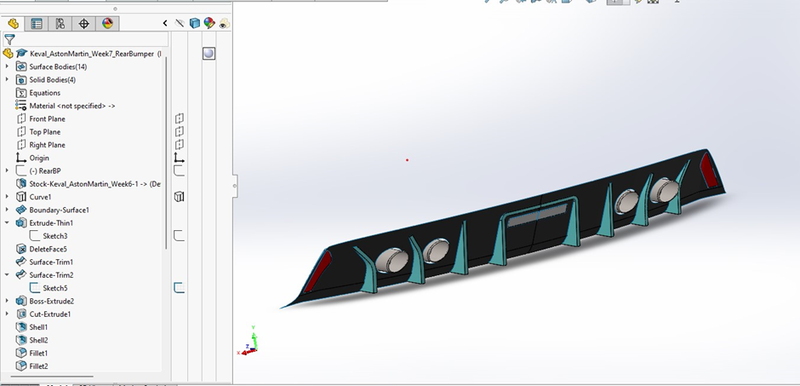This screenshot has width=800, height=386.
Task: Click the display mode cube column icon
Action: pyautogui.click(x=194, y=23)
